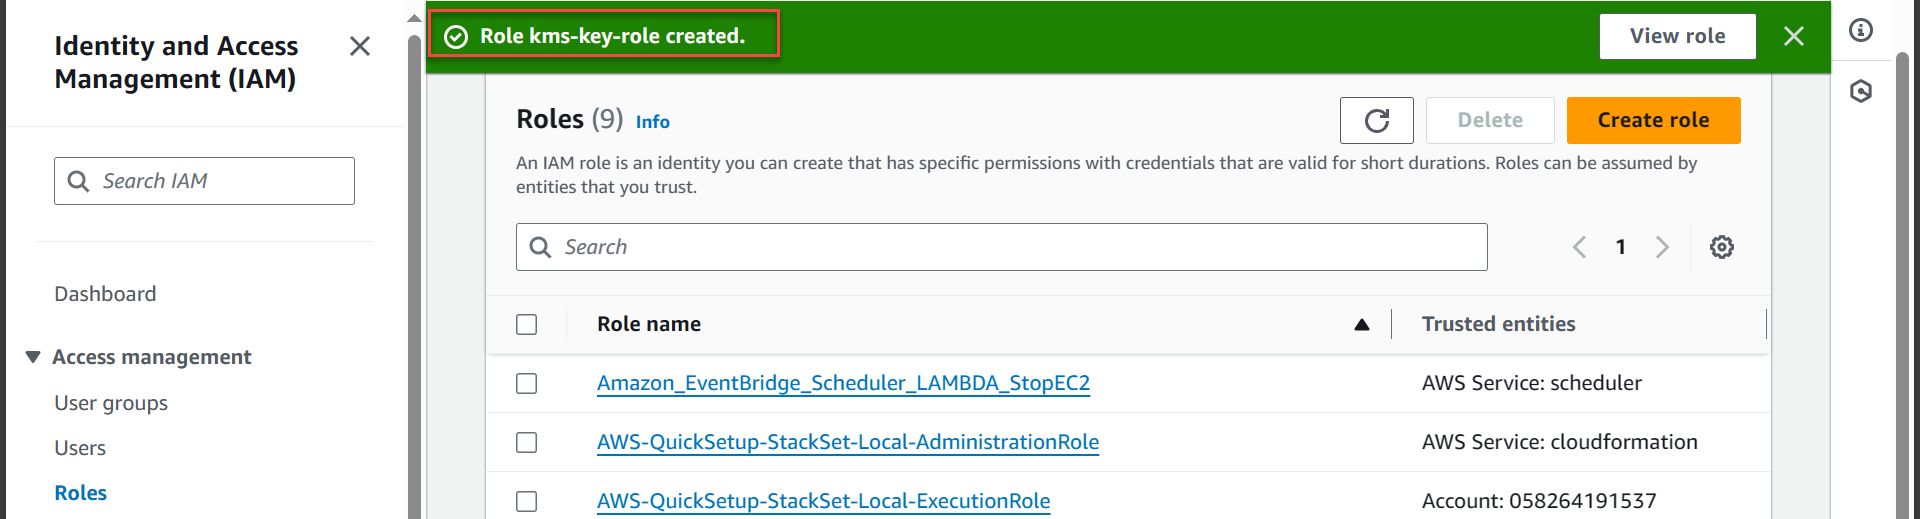Check the AWS-QuickSetup AdministrationRole row checkbox
The image size is (1920, 519).
527,443
